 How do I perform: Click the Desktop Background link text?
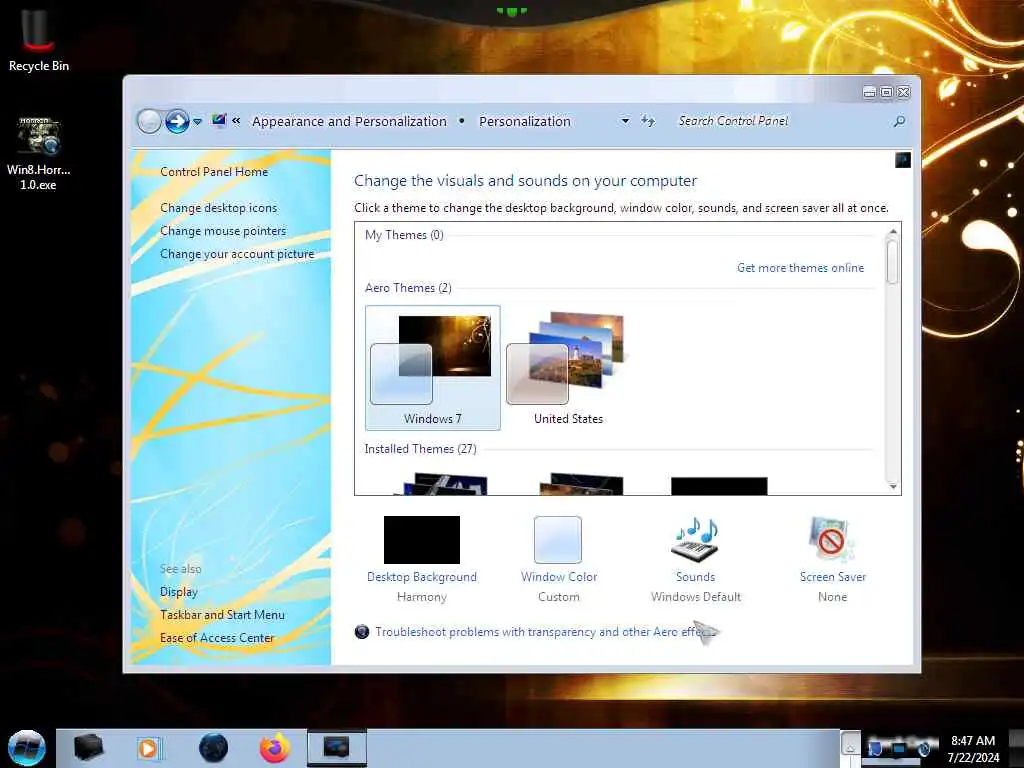[x=422, y=577]
